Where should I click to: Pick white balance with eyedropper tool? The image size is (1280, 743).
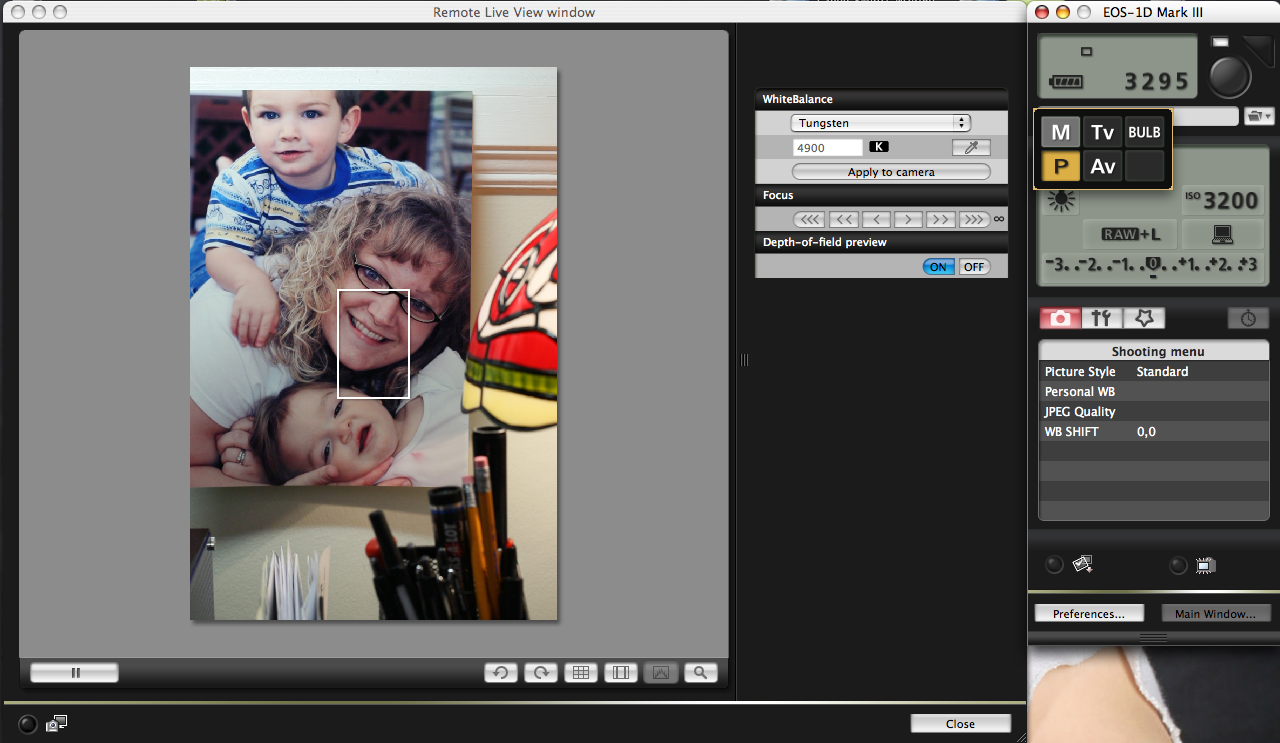pyautogui.click(x=970, y=147)
